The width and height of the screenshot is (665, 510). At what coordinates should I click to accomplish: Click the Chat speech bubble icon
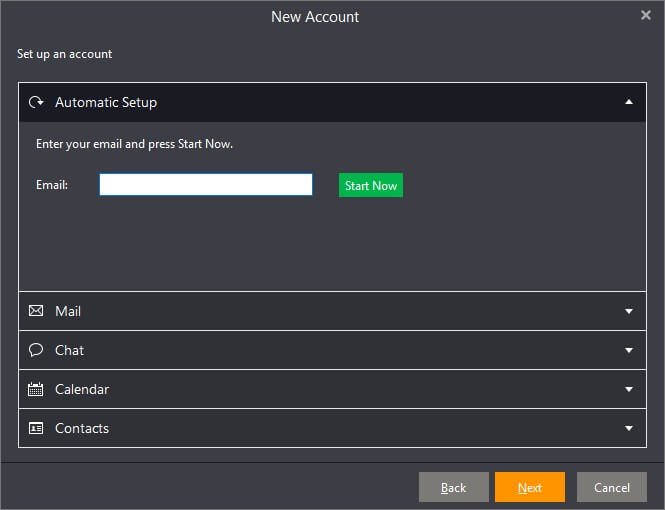(36, 350)
